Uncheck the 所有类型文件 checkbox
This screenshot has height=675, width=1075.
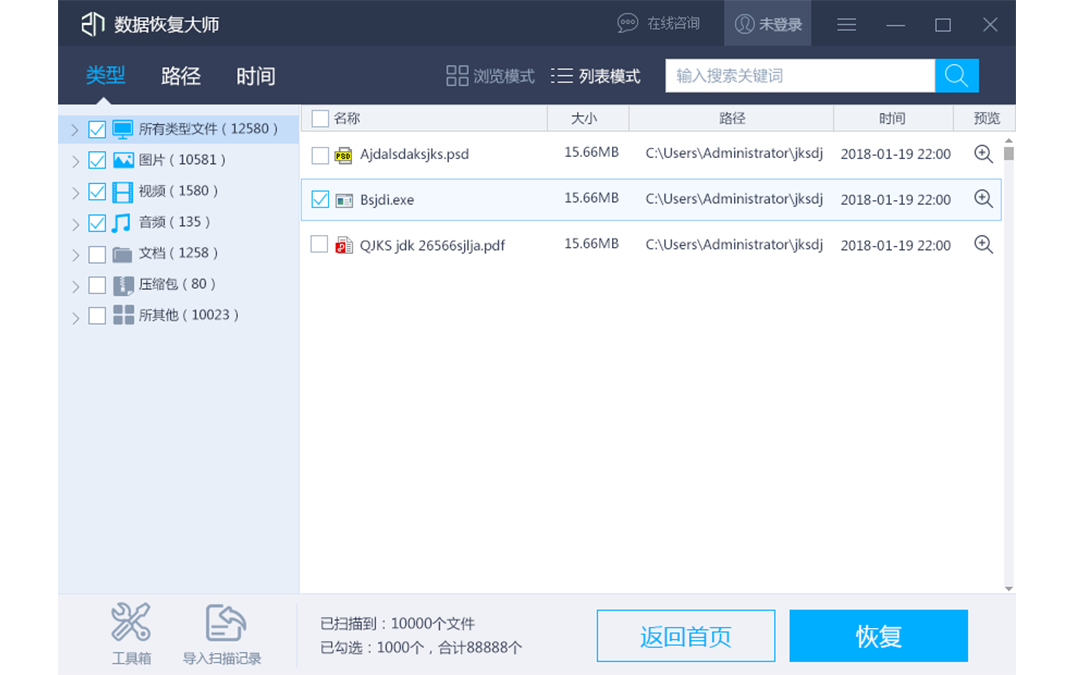tap(96, 129)
